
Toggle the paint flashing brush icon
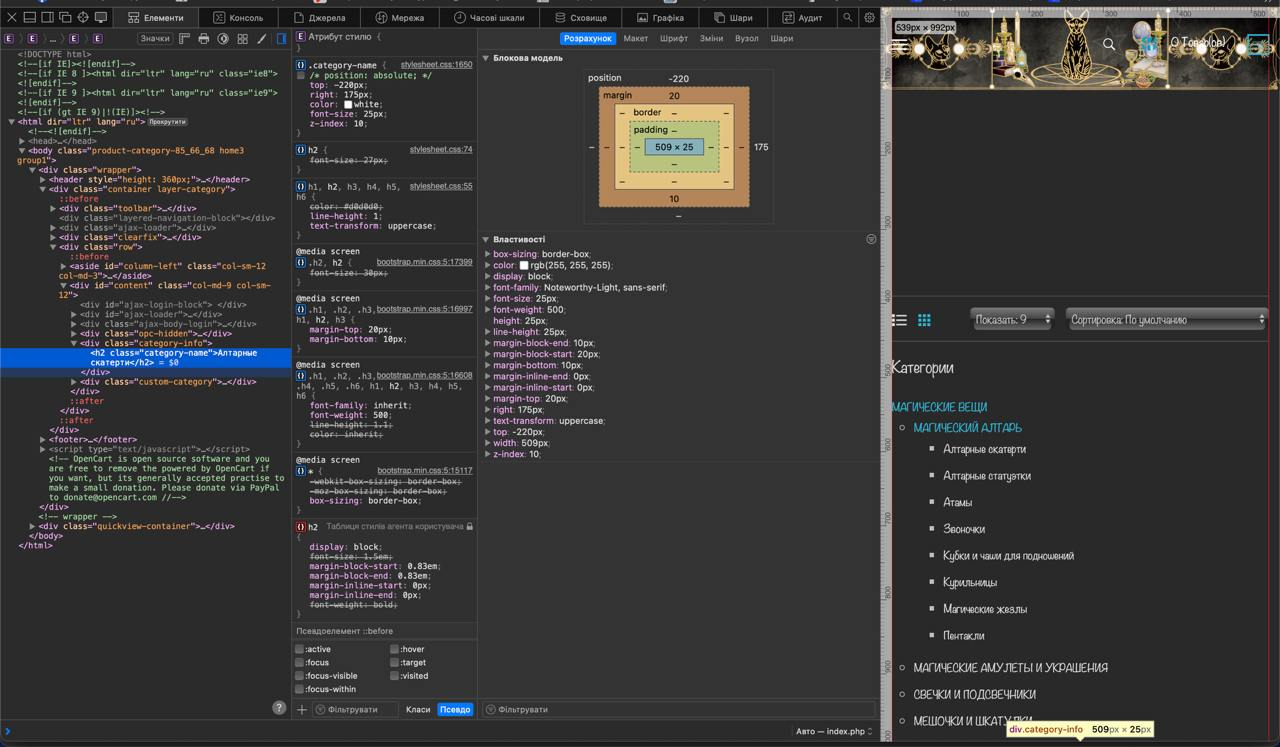pos(262,39)
